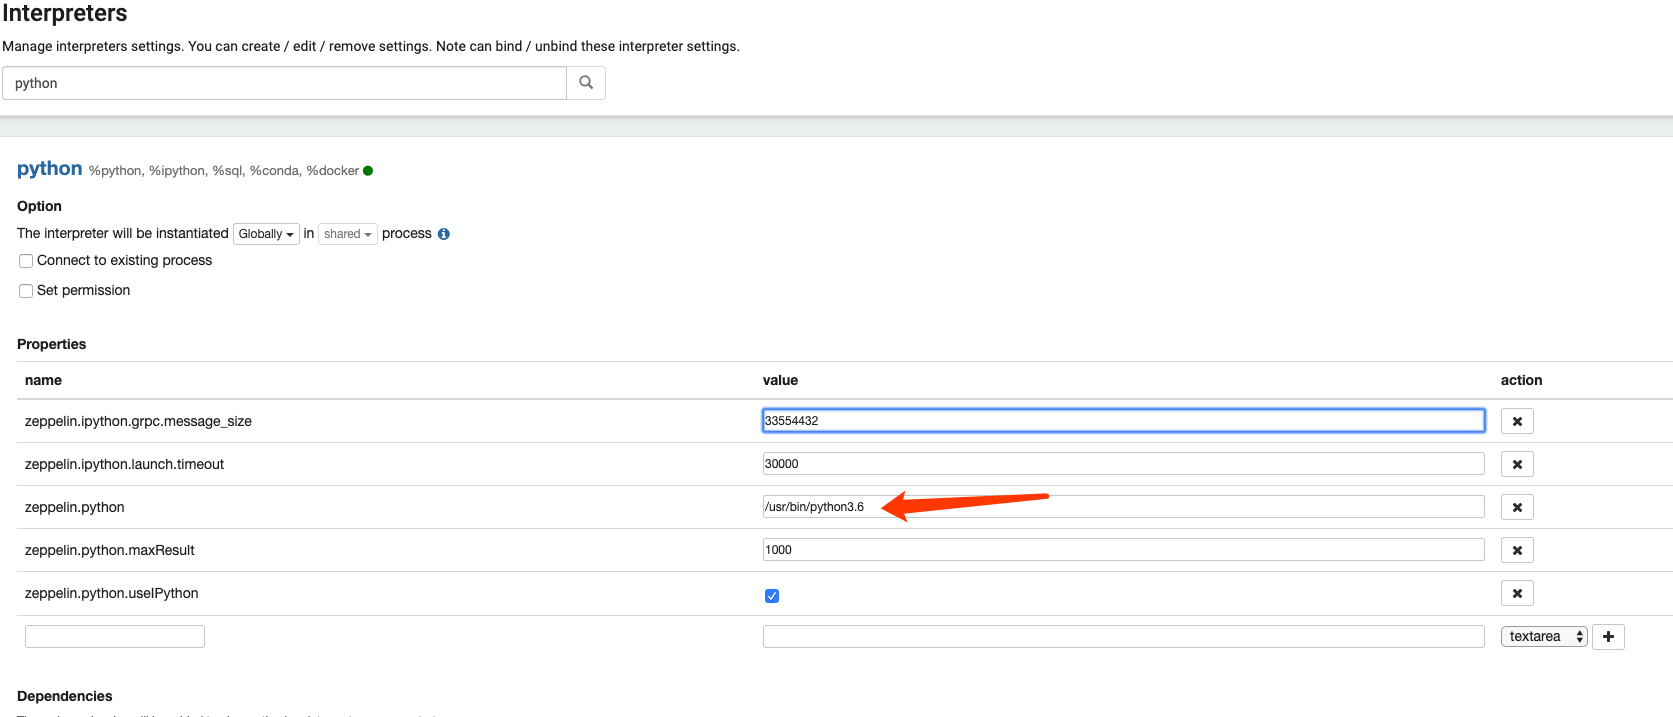The image size is (1673, 717).
Task: Open the shared process mode dropdown
Action: coord(347,234)
